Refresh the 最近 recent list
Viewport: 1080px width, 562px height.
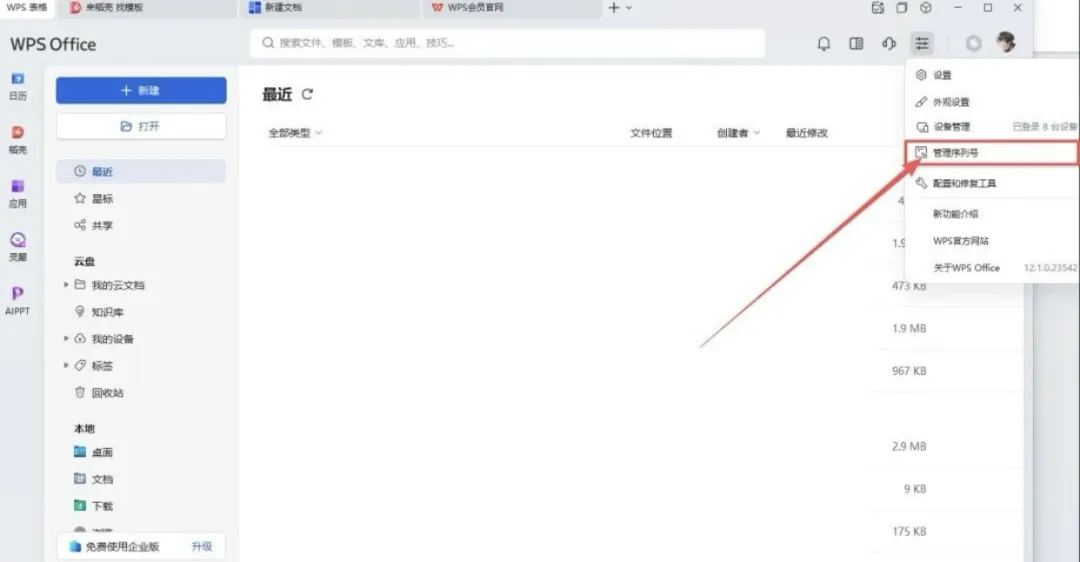[307, 94]
